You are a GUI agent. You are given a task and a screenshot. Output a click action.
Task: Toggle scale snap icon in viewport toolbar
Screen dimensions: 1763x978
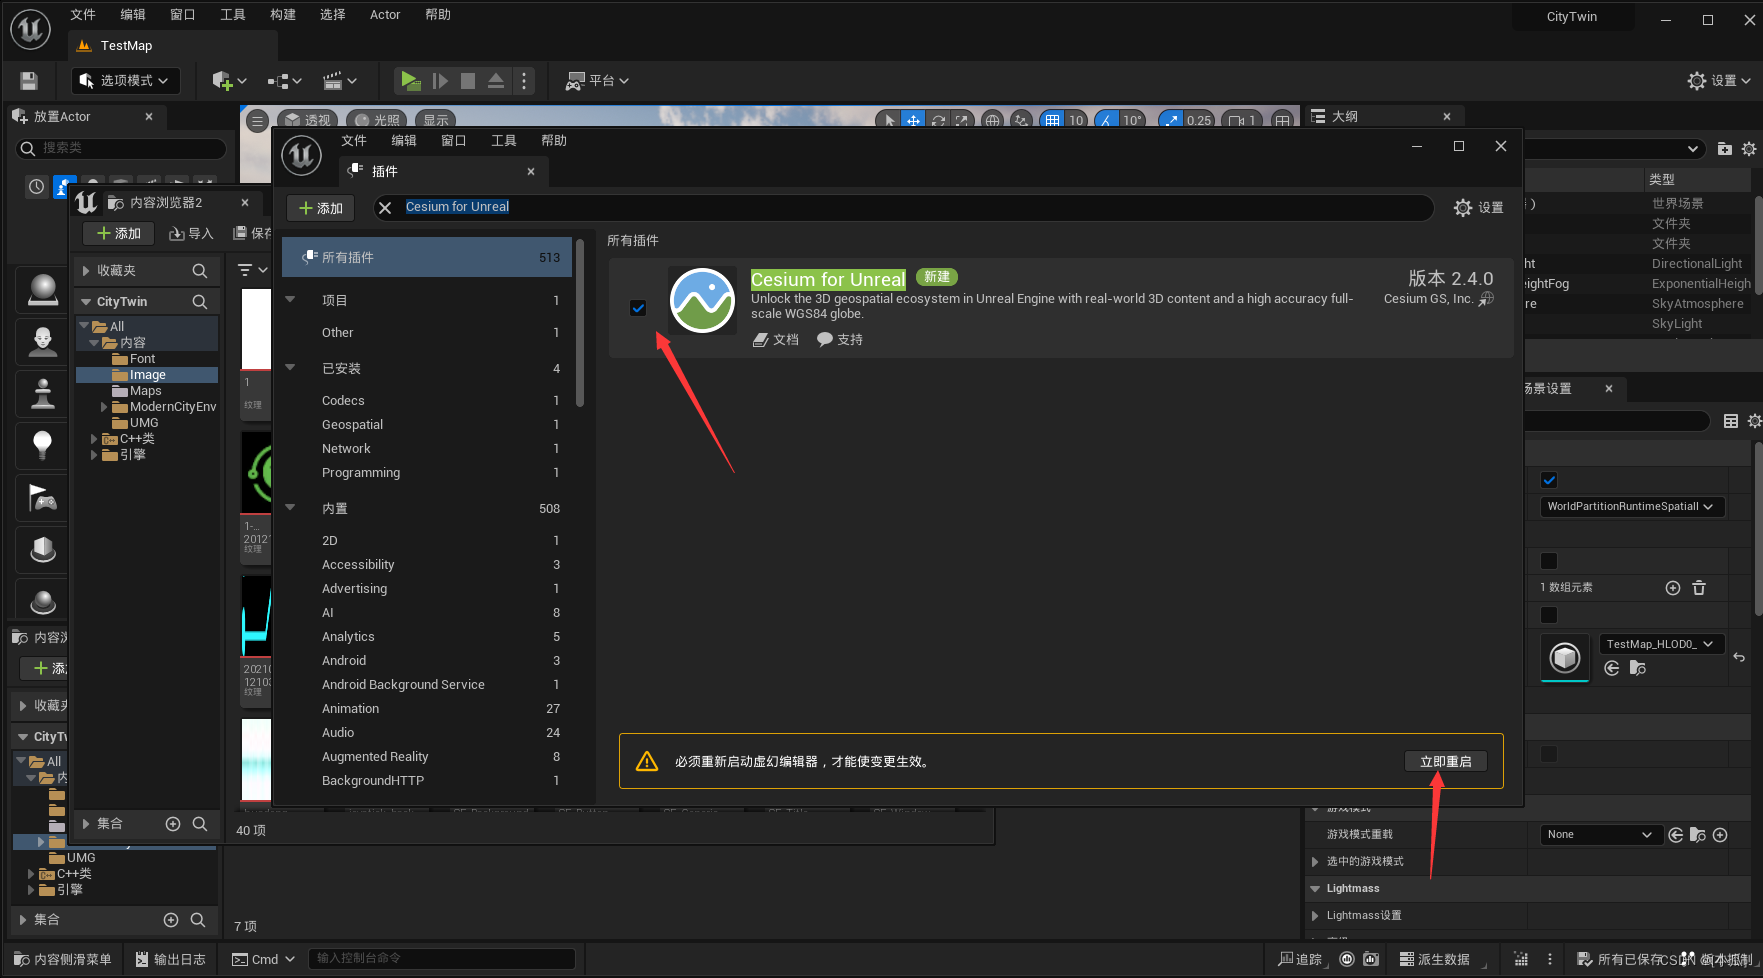1170,121
